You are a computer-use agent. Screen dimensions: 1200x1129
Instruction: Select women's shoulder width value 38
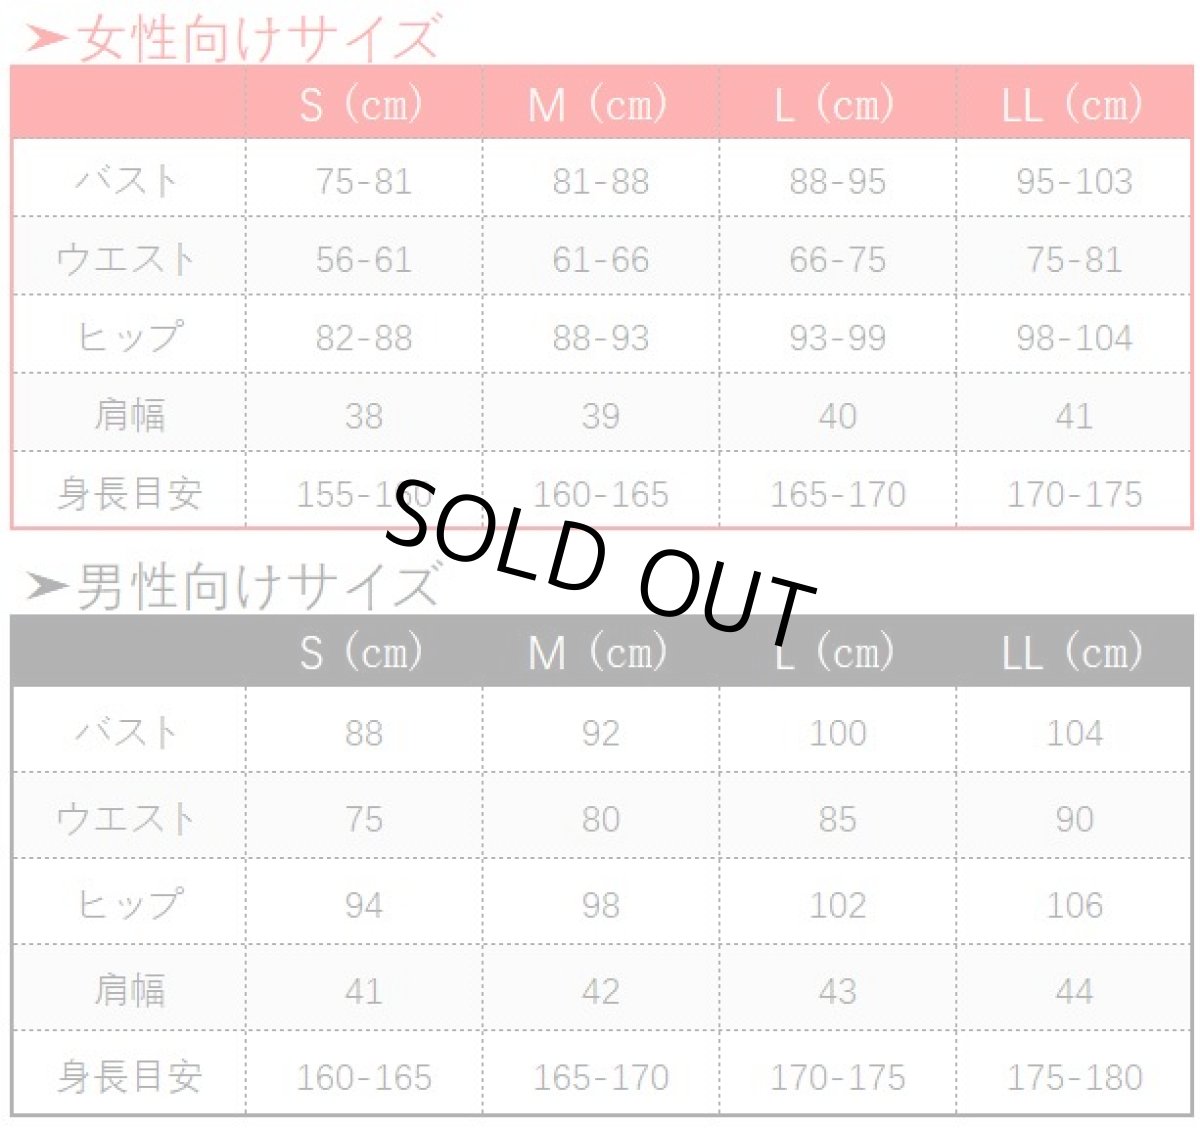click(363, 416)
